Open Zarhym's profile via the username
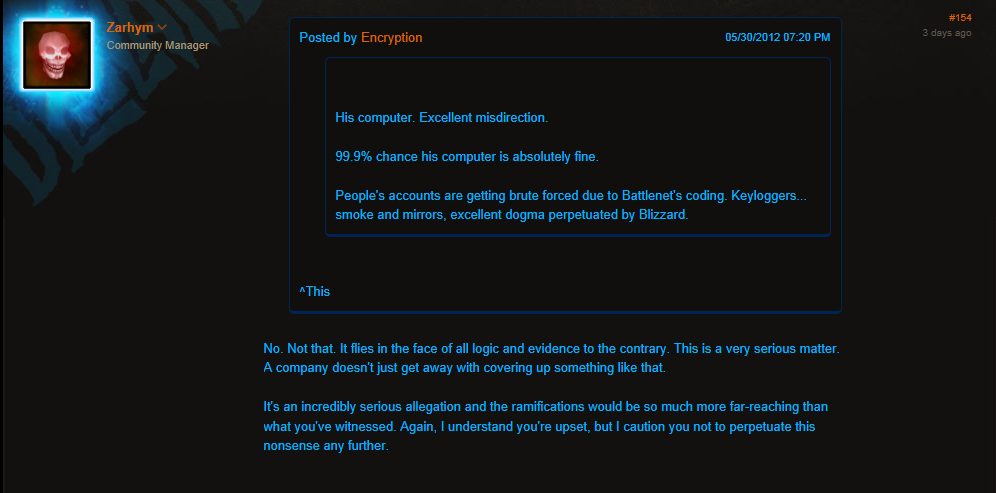This screenshot has width=996, height=493. (x=130, y=28)
